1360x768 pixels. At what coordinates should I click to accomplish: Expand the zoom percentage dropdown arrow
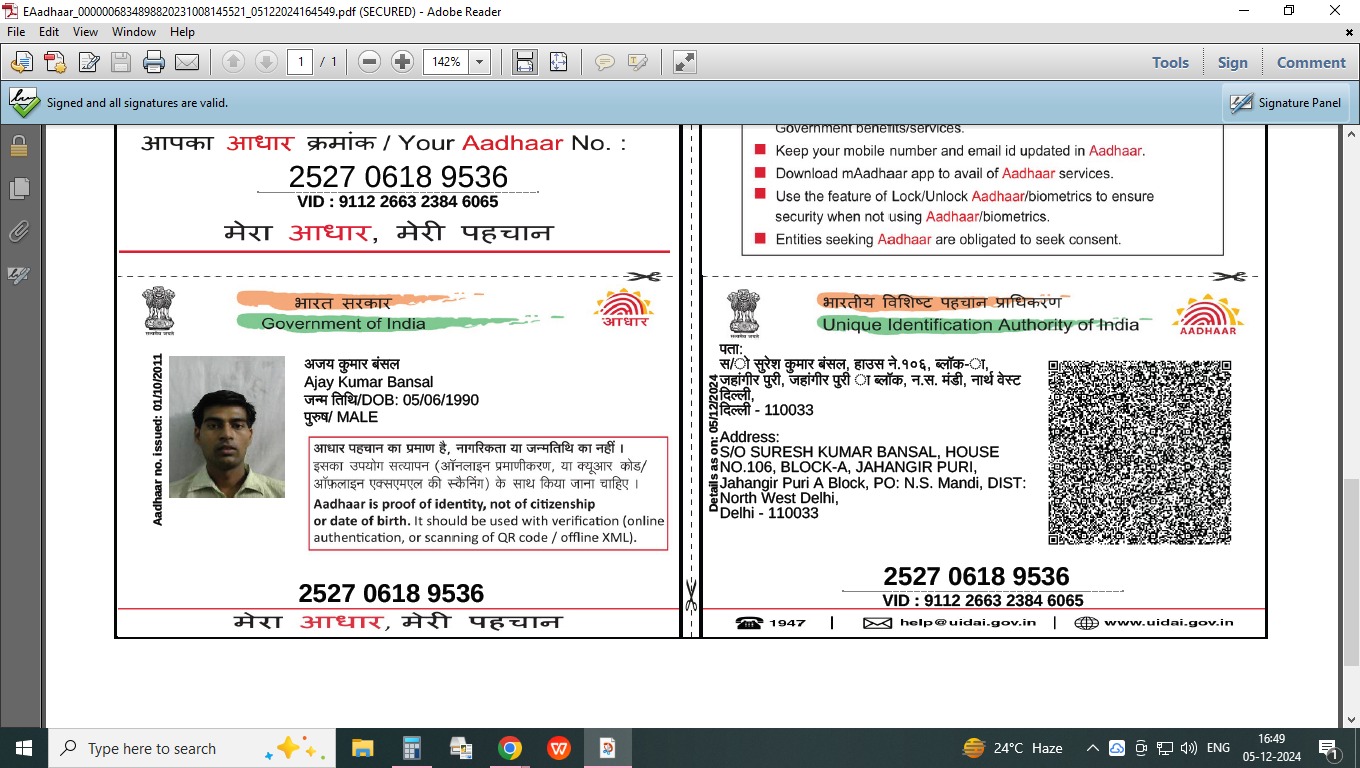click(x=479, y=62)
